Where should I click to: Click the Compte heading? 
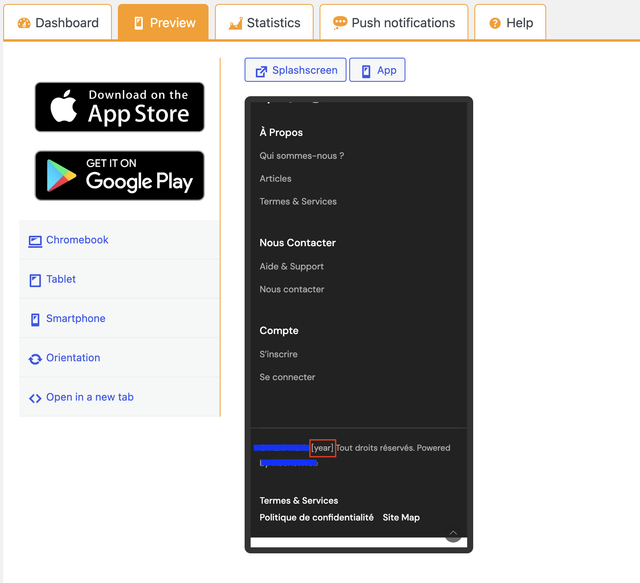279,330
